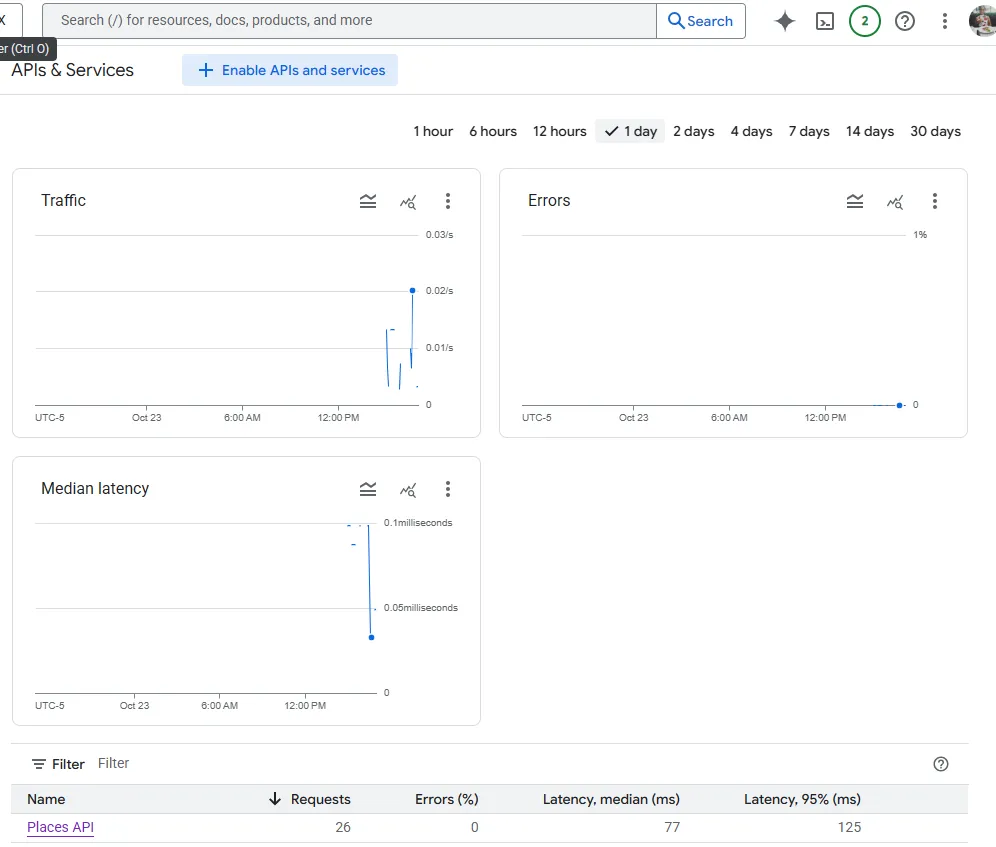The height and width of the screenshot is (847, 996).
Task: Open Cloud Shell terminal icon
Action: point(824,20)
